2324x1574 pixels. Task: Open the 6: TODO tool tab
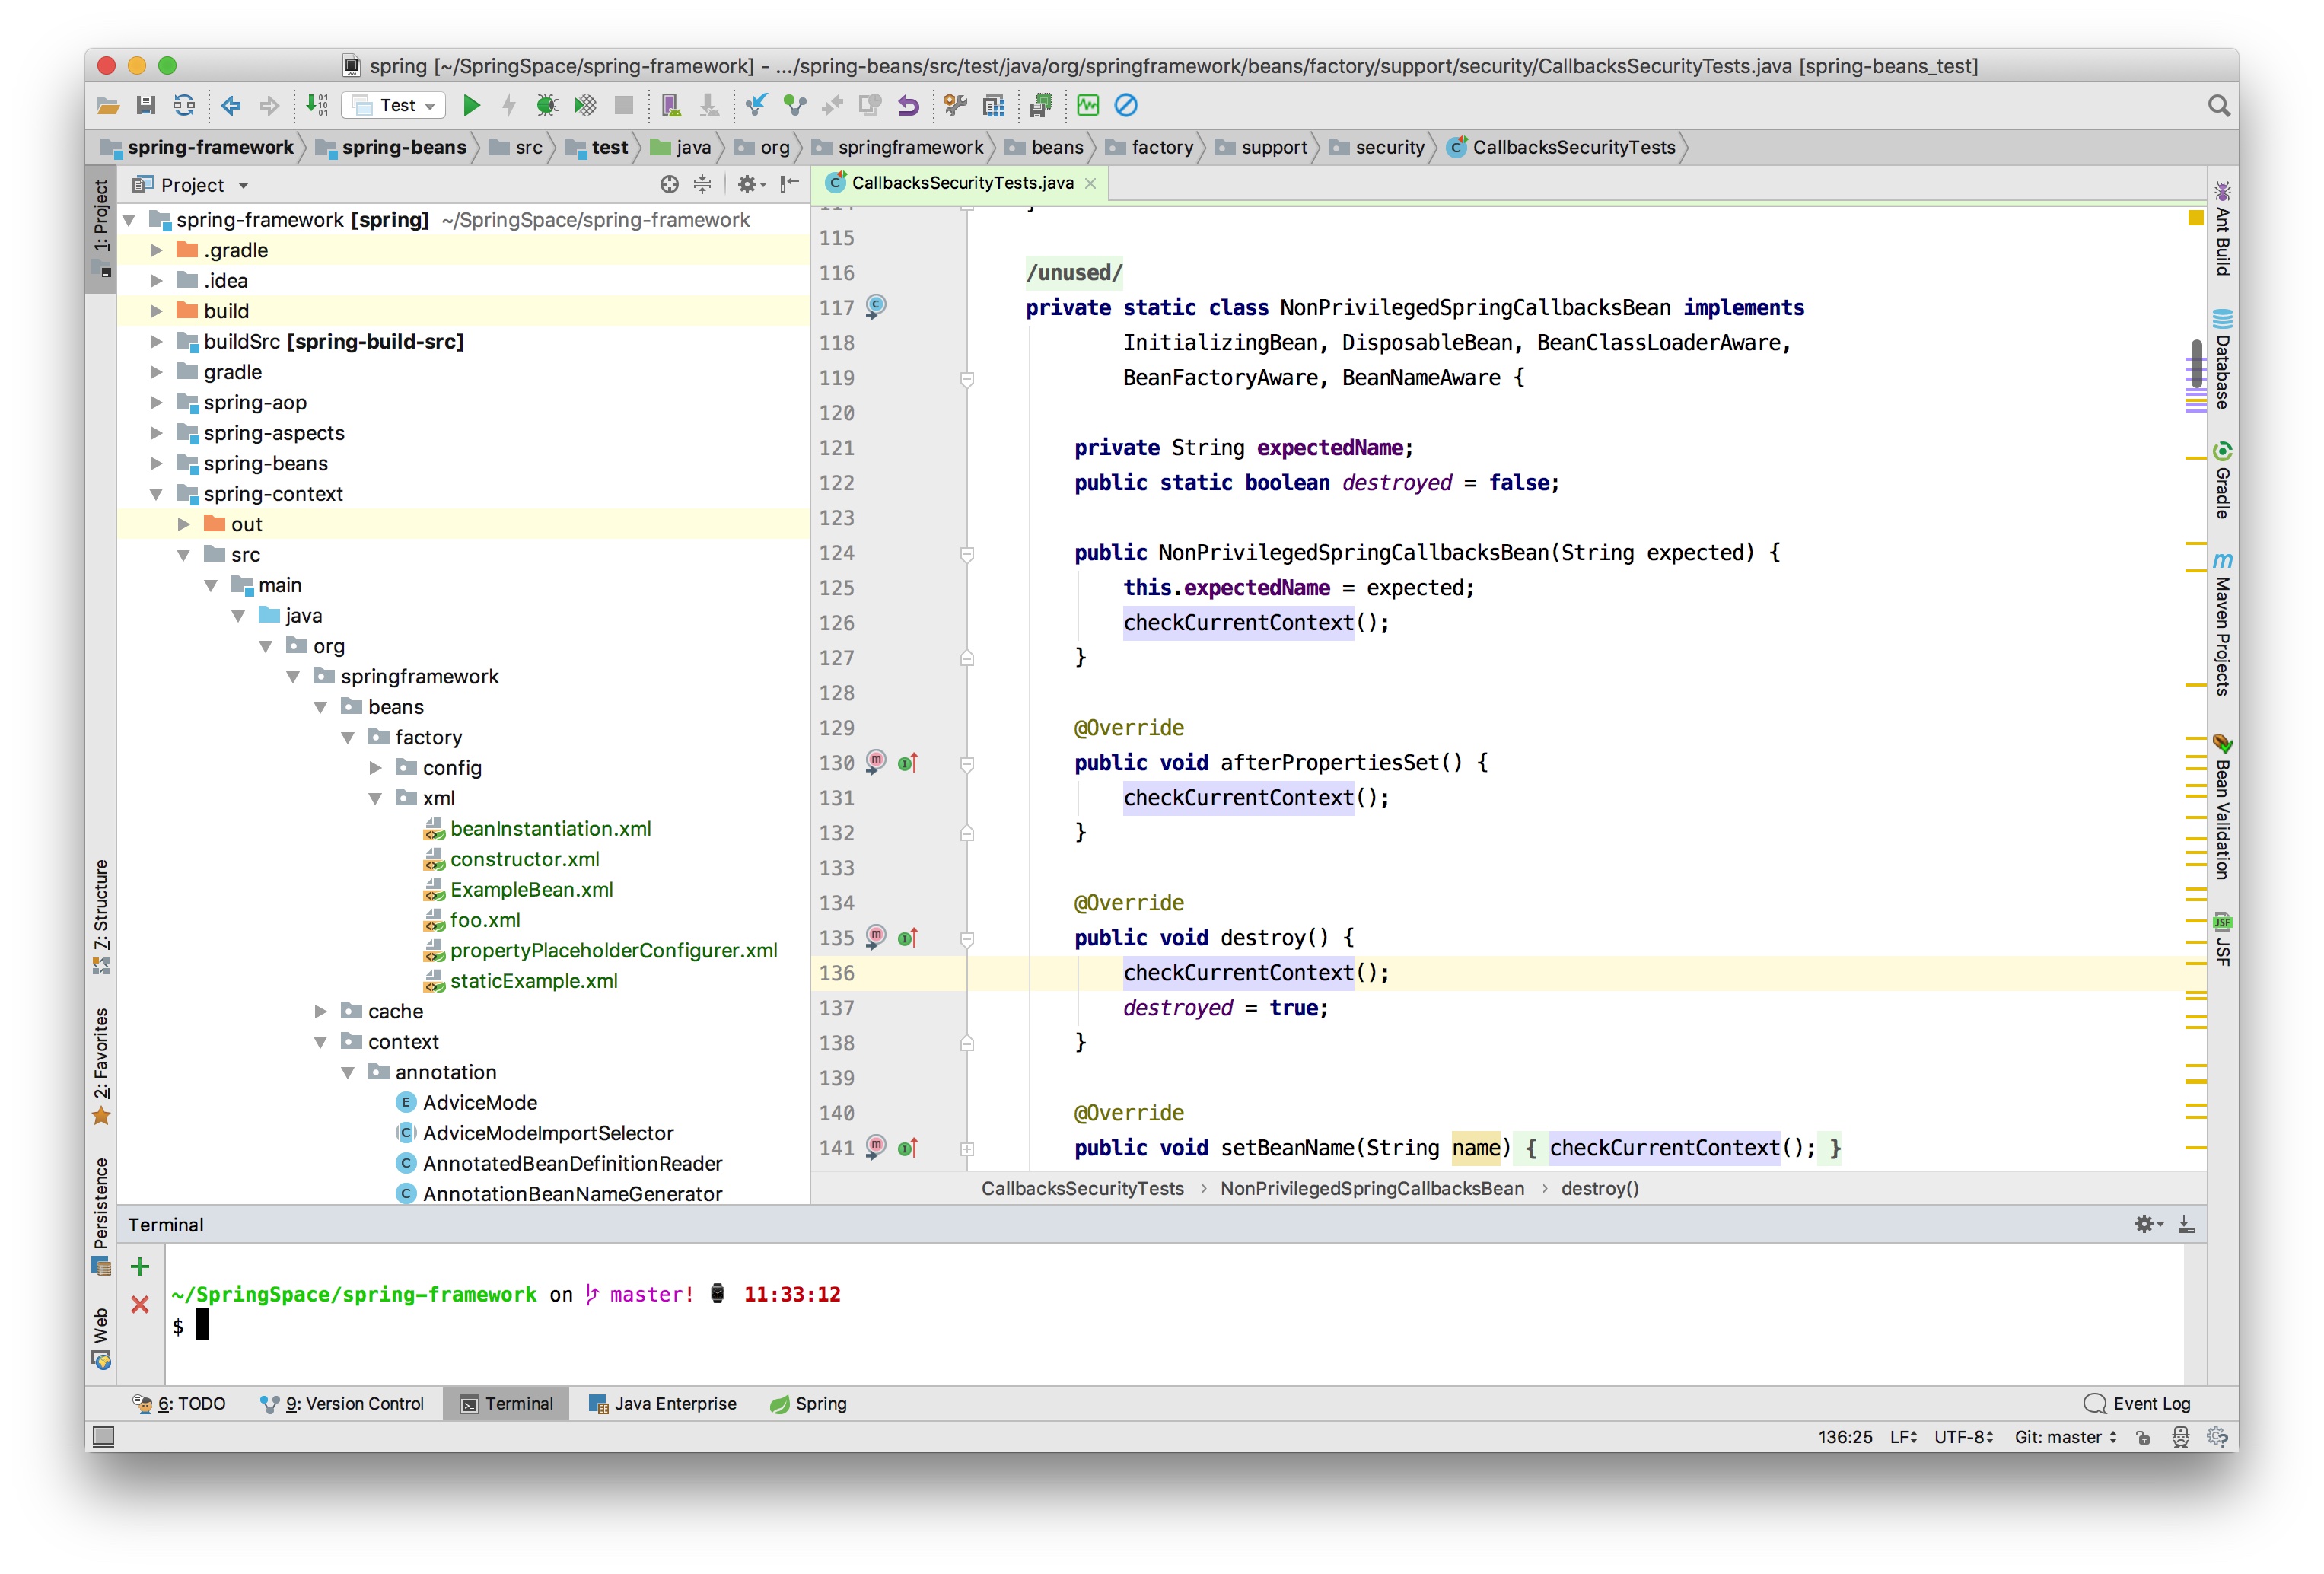click(x=180, y=1403)
